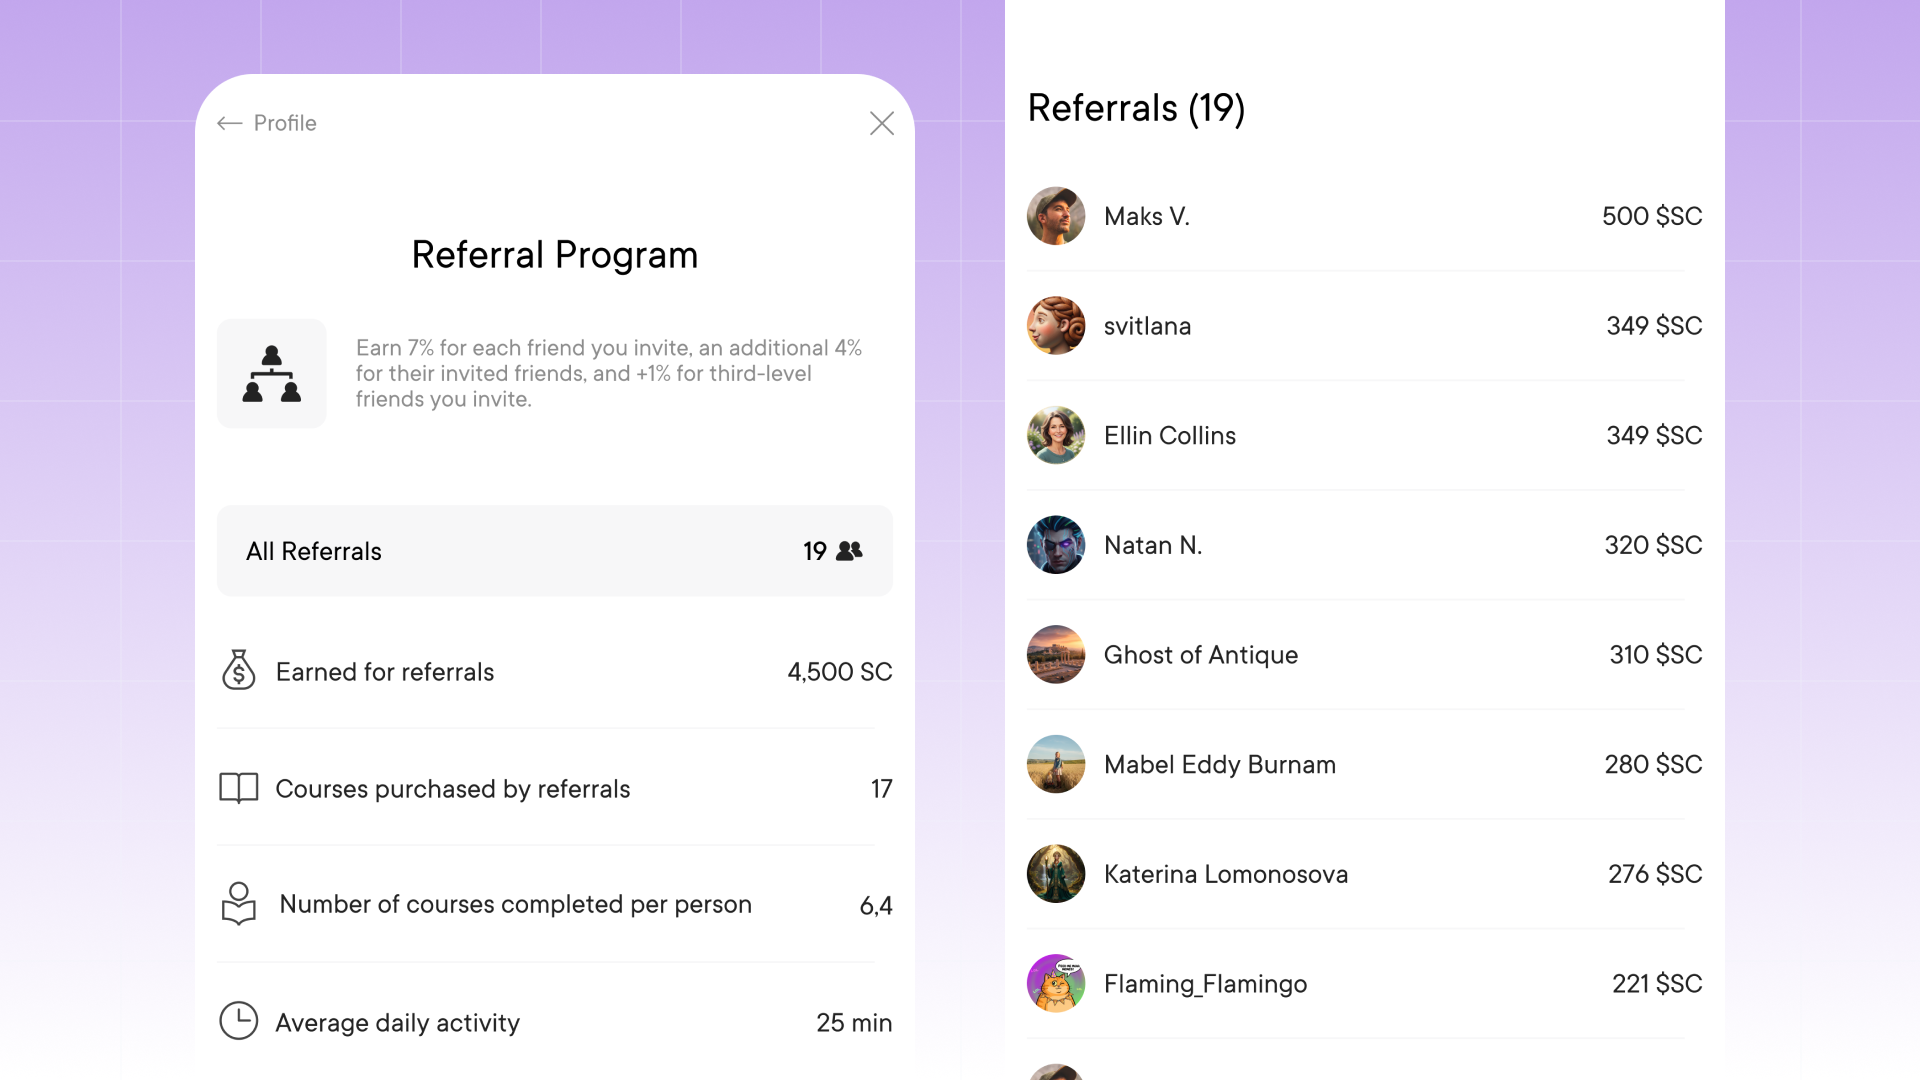Open the All Referrals row
Image resolution: width=1920 pixels, height=1080 pixels.
click(x=554, y=551)
